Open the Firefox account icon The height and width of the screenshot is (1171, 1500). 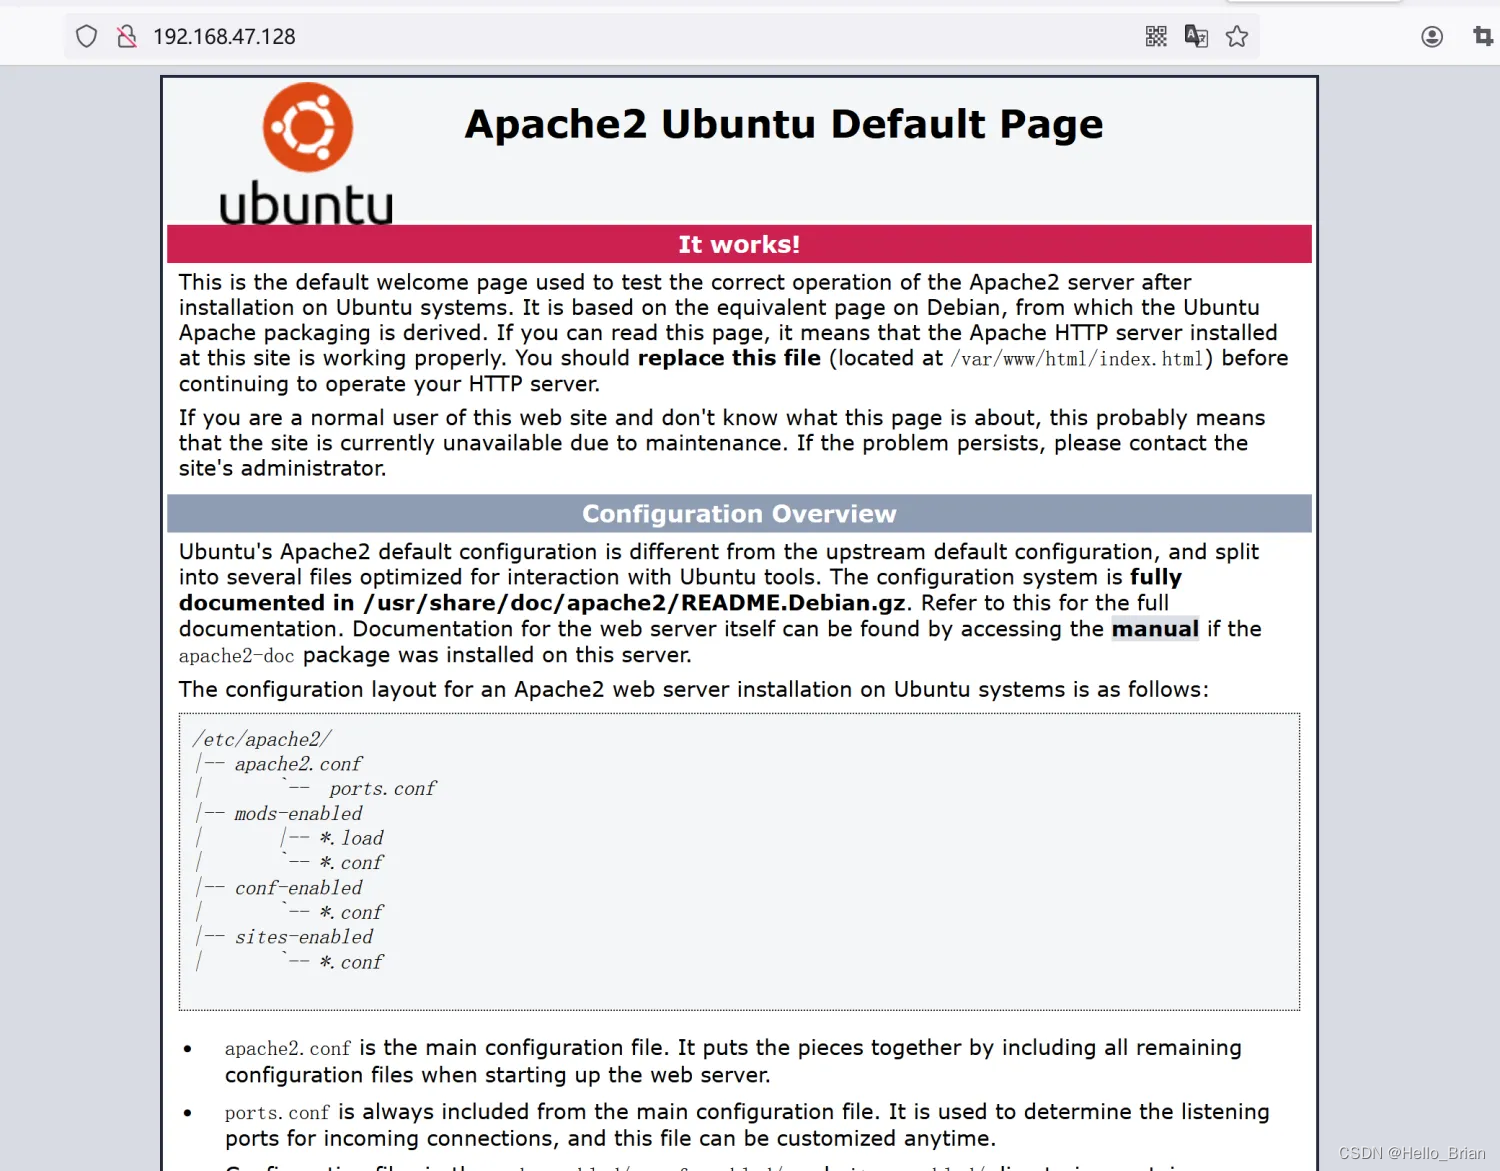point(1432,37)
